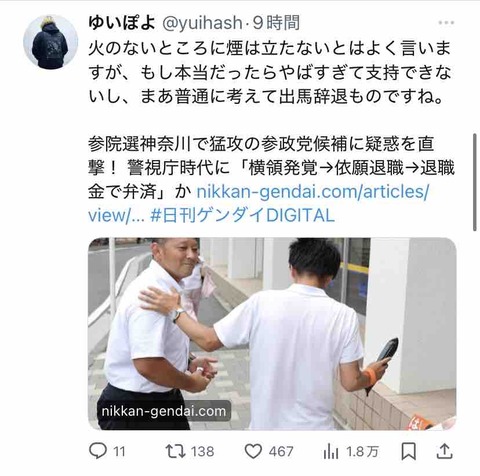View analytics bar-chart icon showing 1.8万

pyautogui.click(x=331, y=452)
